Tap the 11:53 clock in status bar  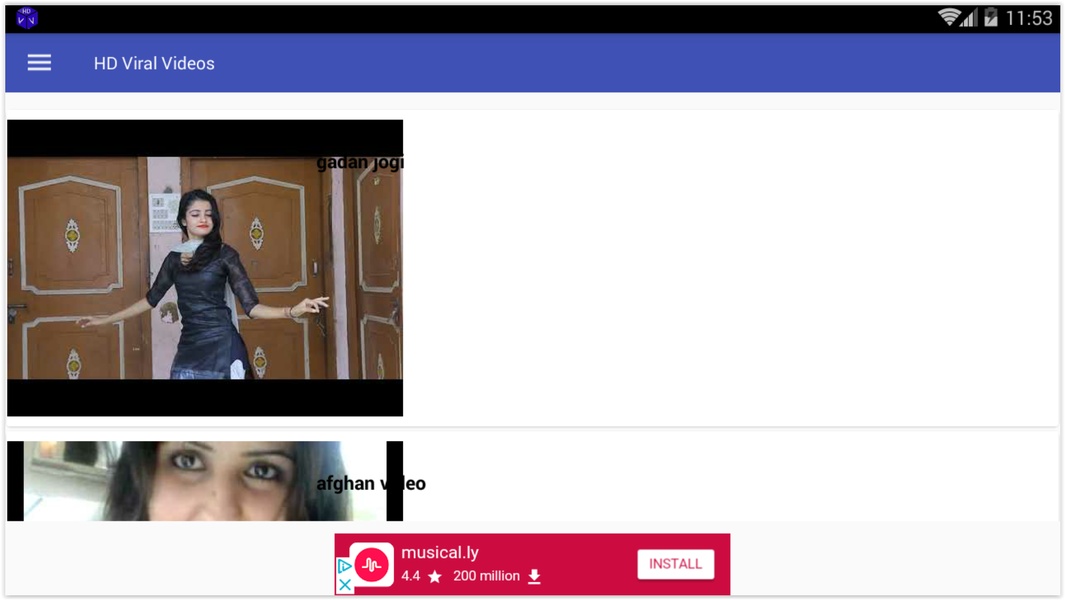click(x=1028, y=18)
